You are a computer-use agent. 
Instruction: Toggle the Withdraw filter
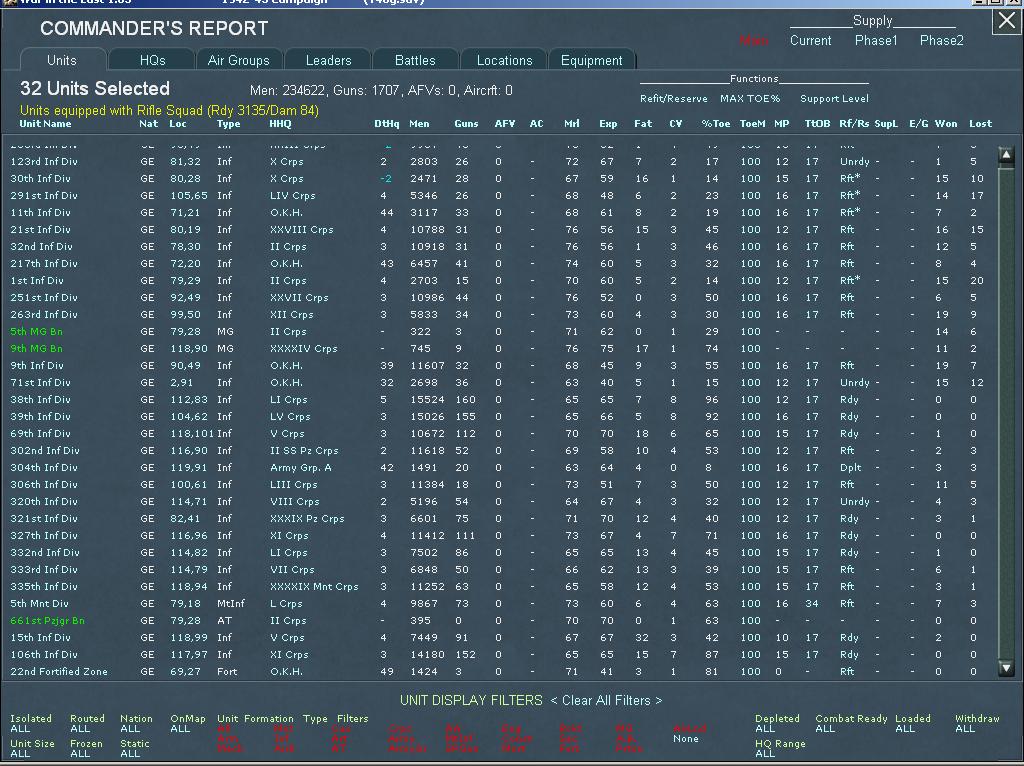pos(977,724)
